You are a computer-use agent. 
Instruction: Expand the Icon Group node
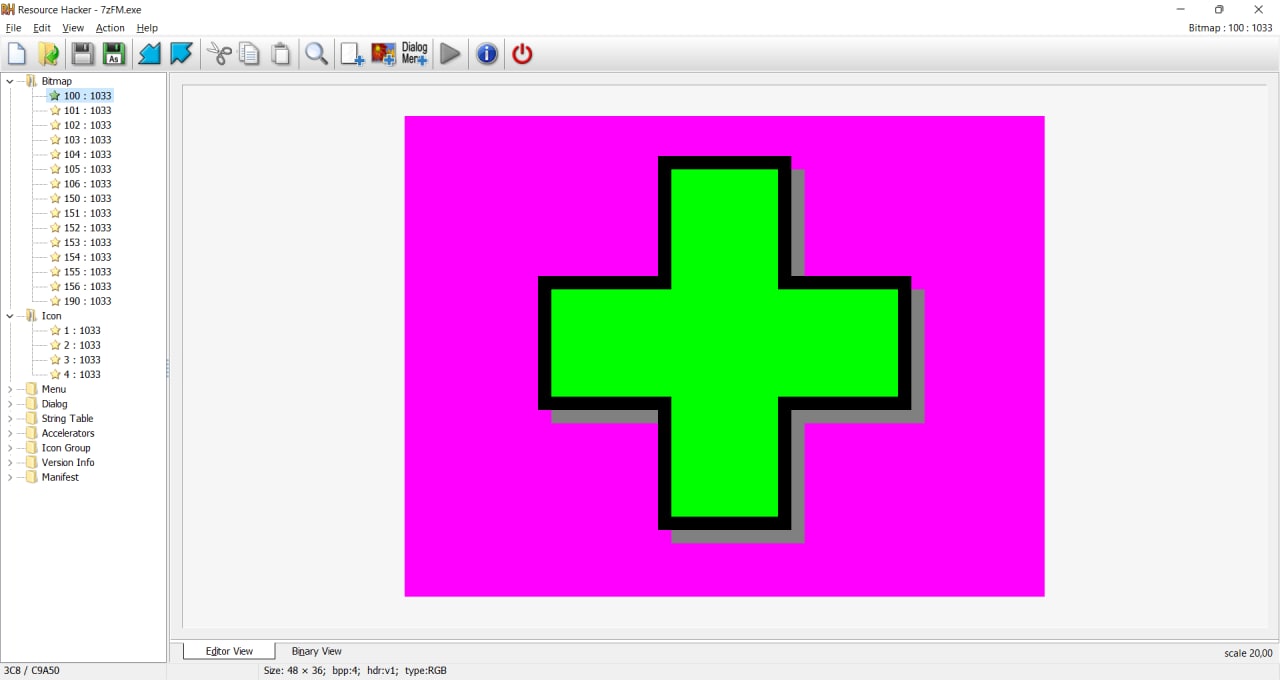(10, 448)
